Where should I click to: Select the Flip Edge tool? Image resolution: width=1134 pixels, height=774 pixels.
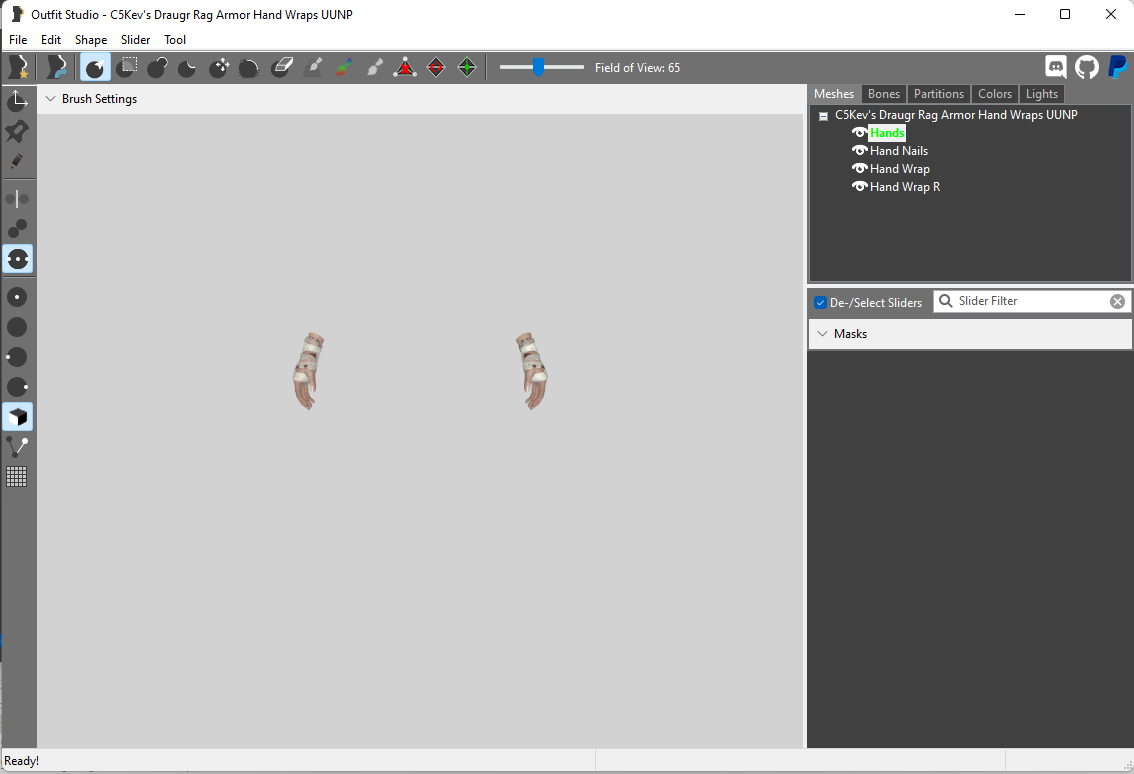436,67
